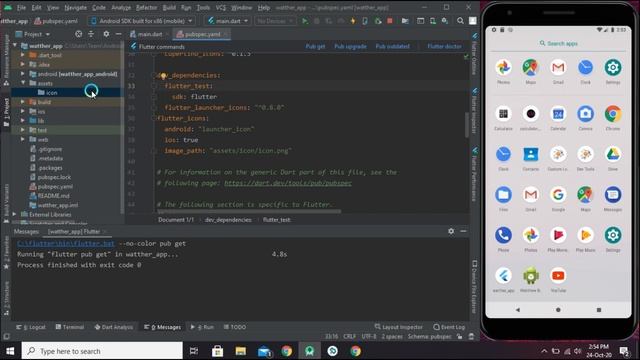
Task: Collapse the assets folder
Action: click(x=23, y=83)
